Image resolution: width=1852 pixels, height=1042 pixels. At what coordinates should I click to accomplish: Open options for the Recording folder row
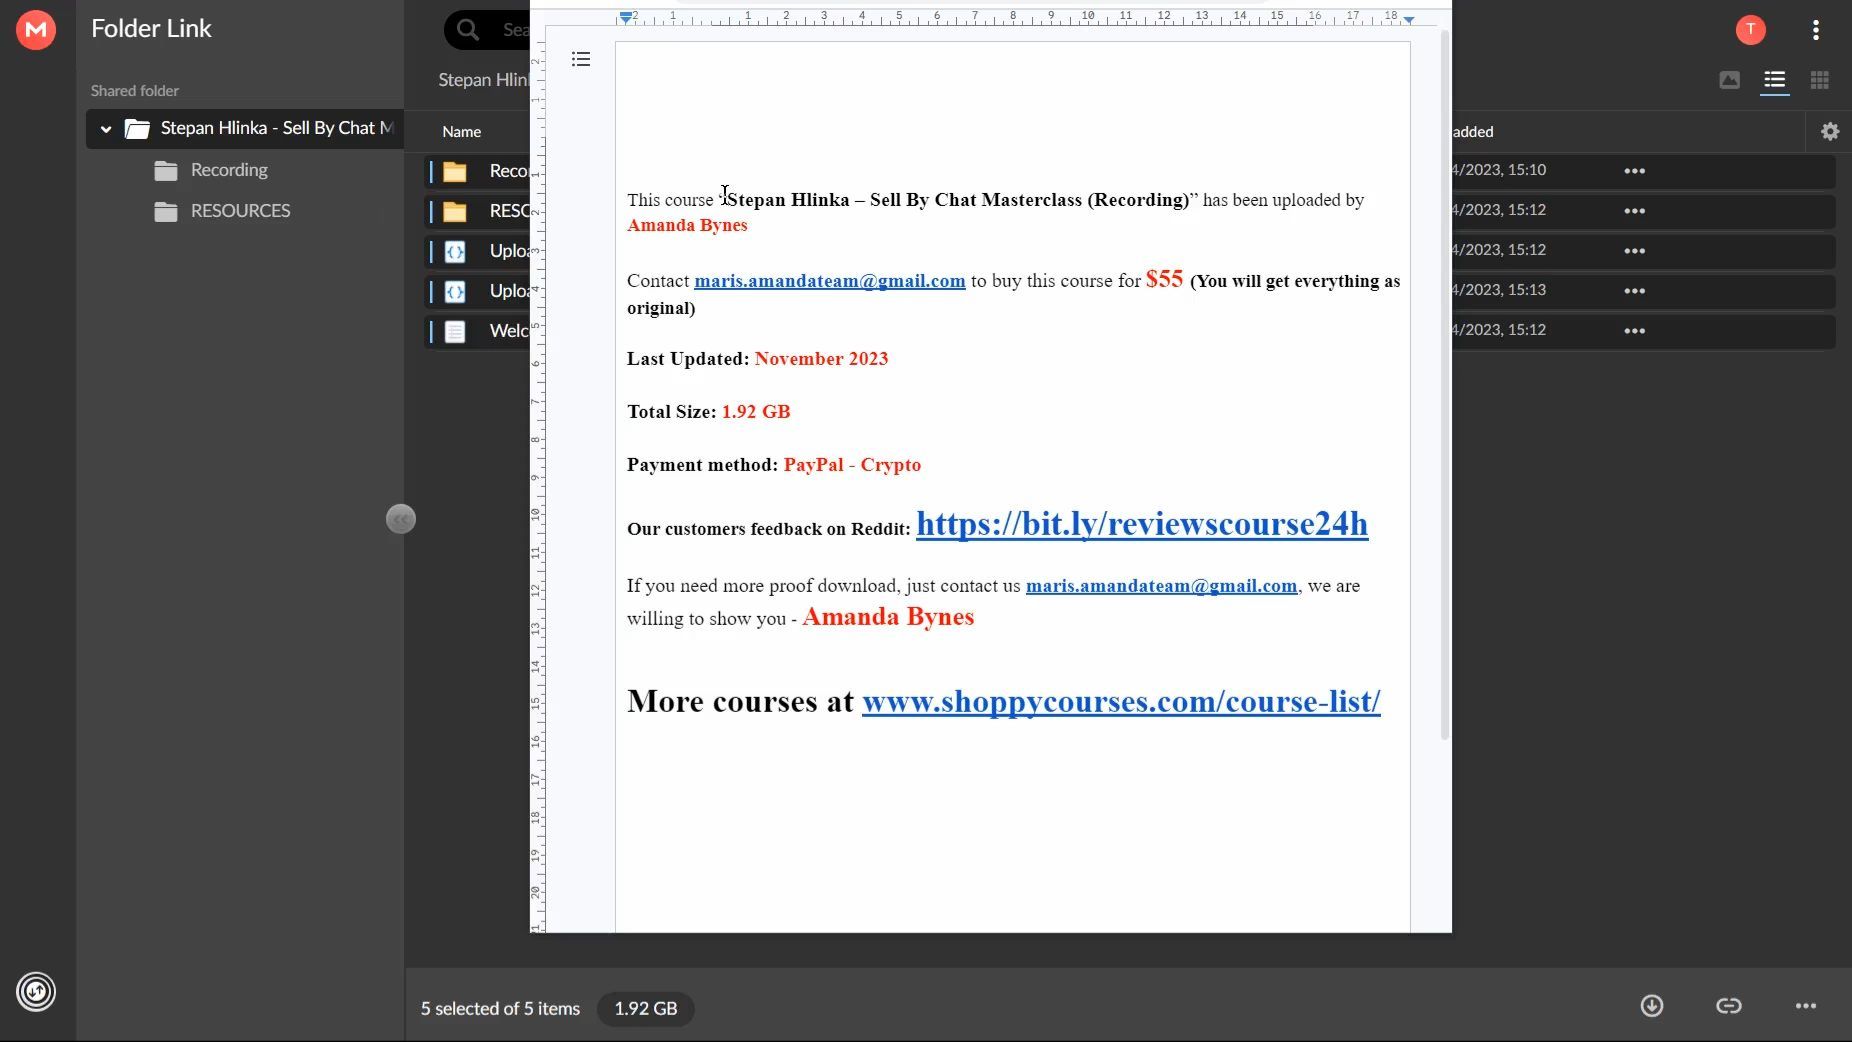click(x=1634, y=171)
